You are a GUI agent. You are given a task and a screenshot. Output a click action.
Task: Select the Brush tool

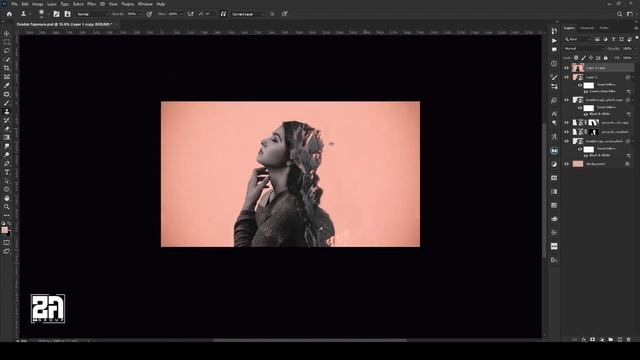click(x=7, y=103)
